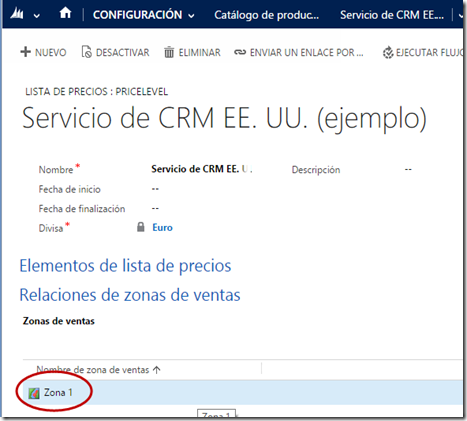Image resolution: width=467 pixels, height=421 pixels.
Task: Click the Descripción field value
Action: point(408,169)
